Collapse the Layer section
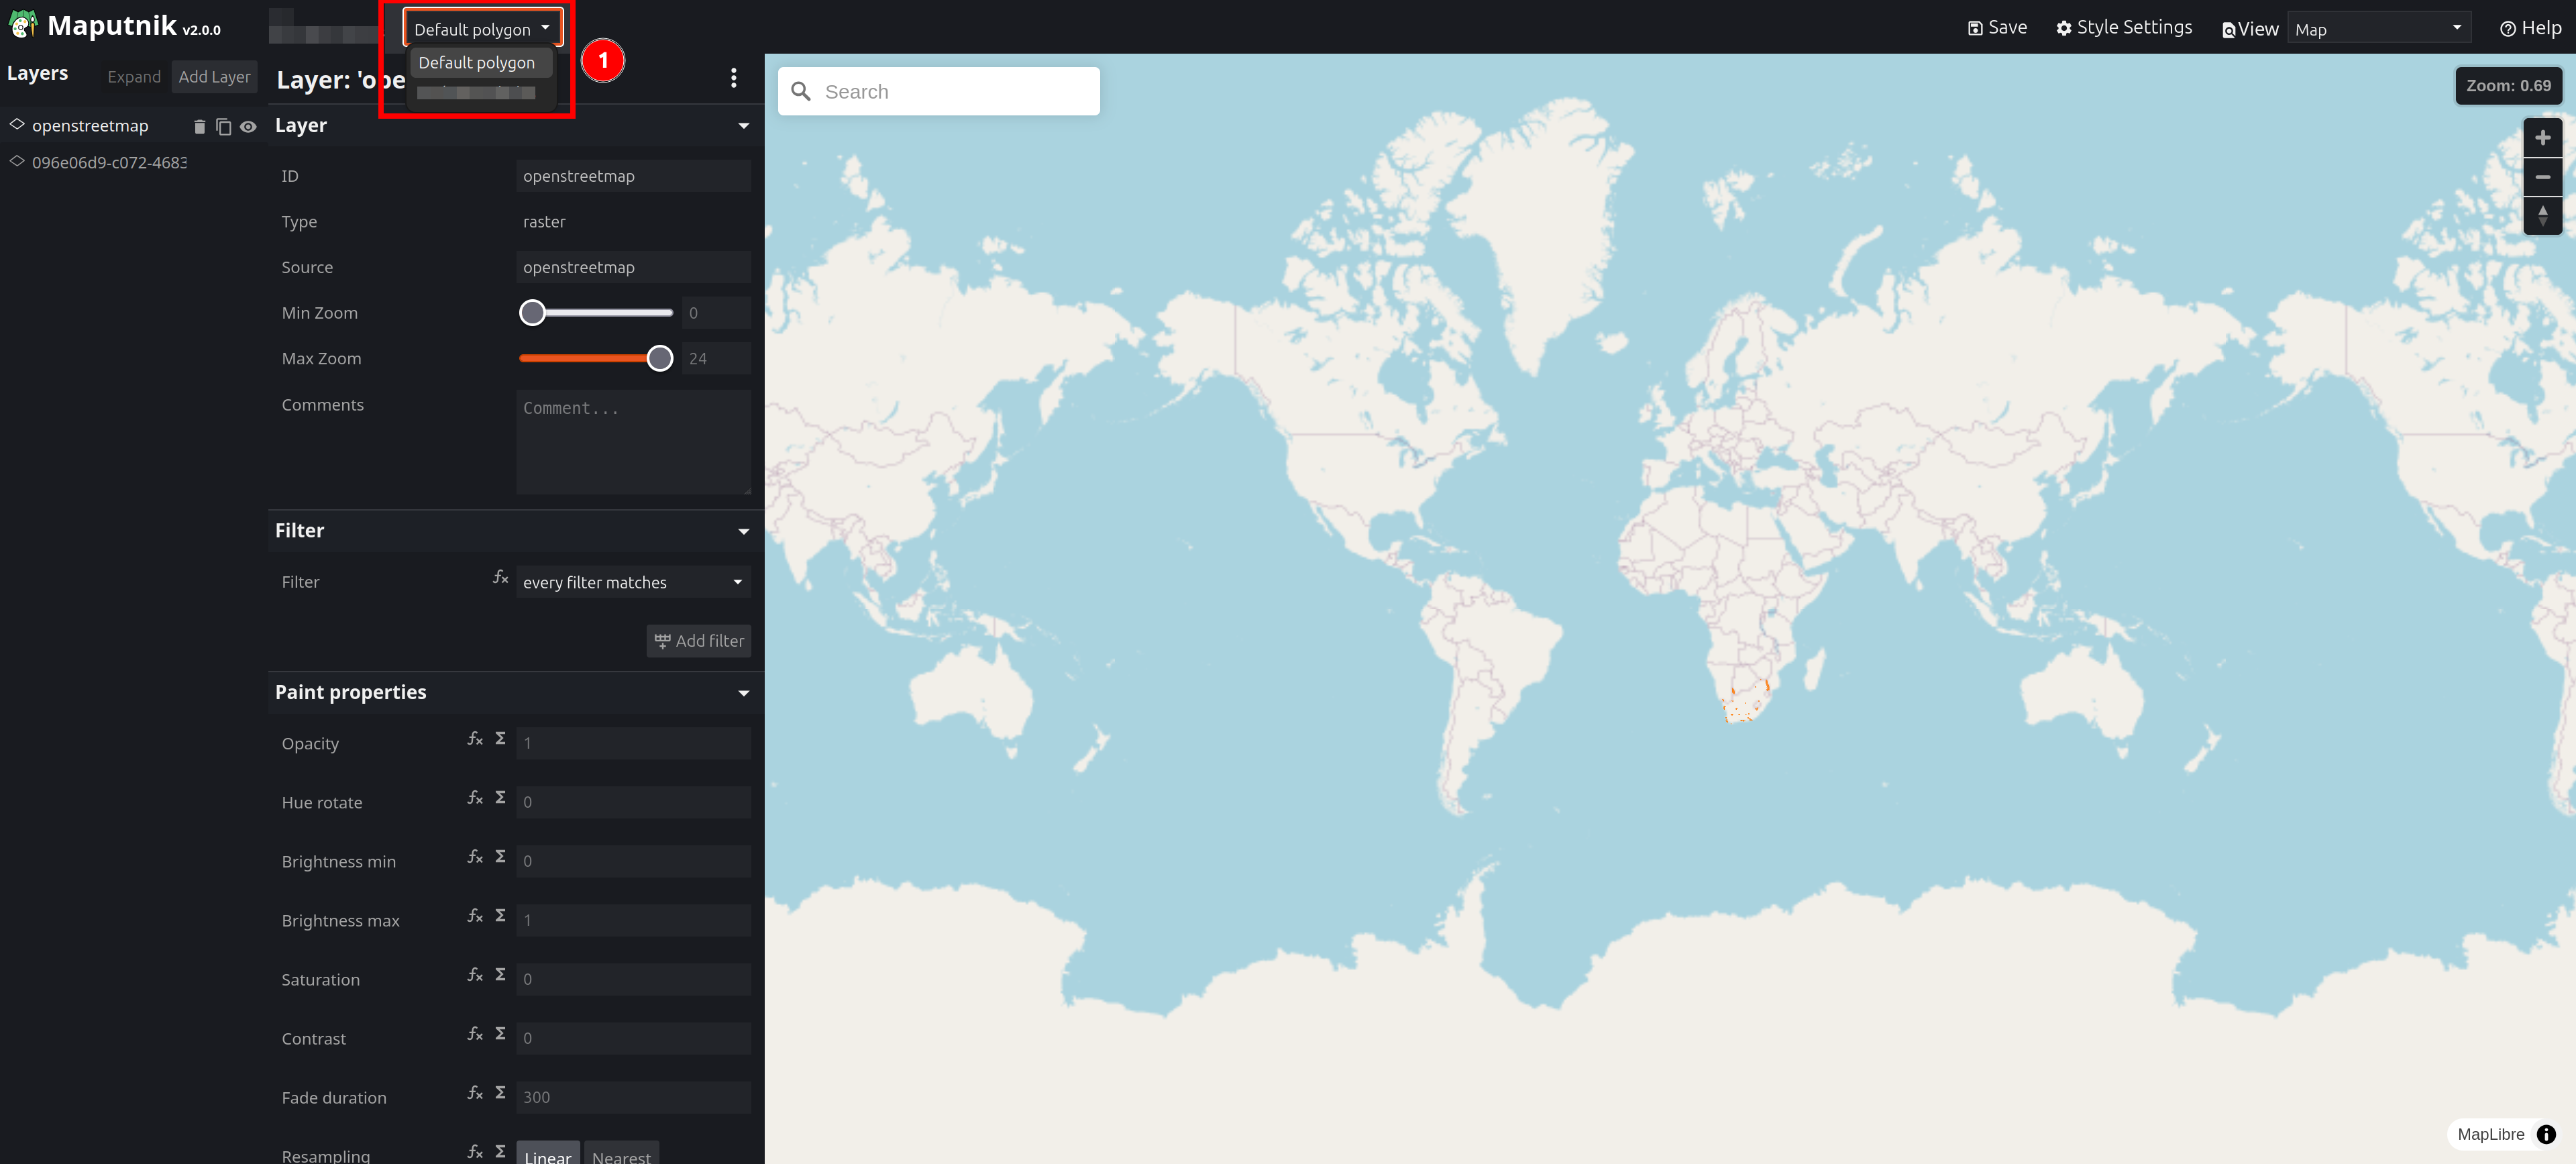 pos(744,126)
